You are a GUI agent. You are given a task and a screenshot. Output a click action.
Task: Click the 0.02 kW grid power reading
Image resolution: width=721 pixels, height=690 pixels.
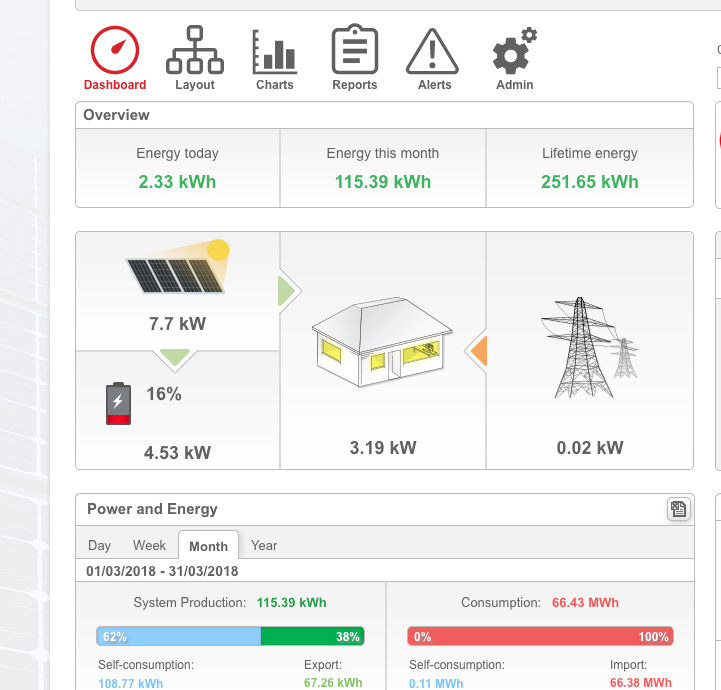click(x=589, y=448)
